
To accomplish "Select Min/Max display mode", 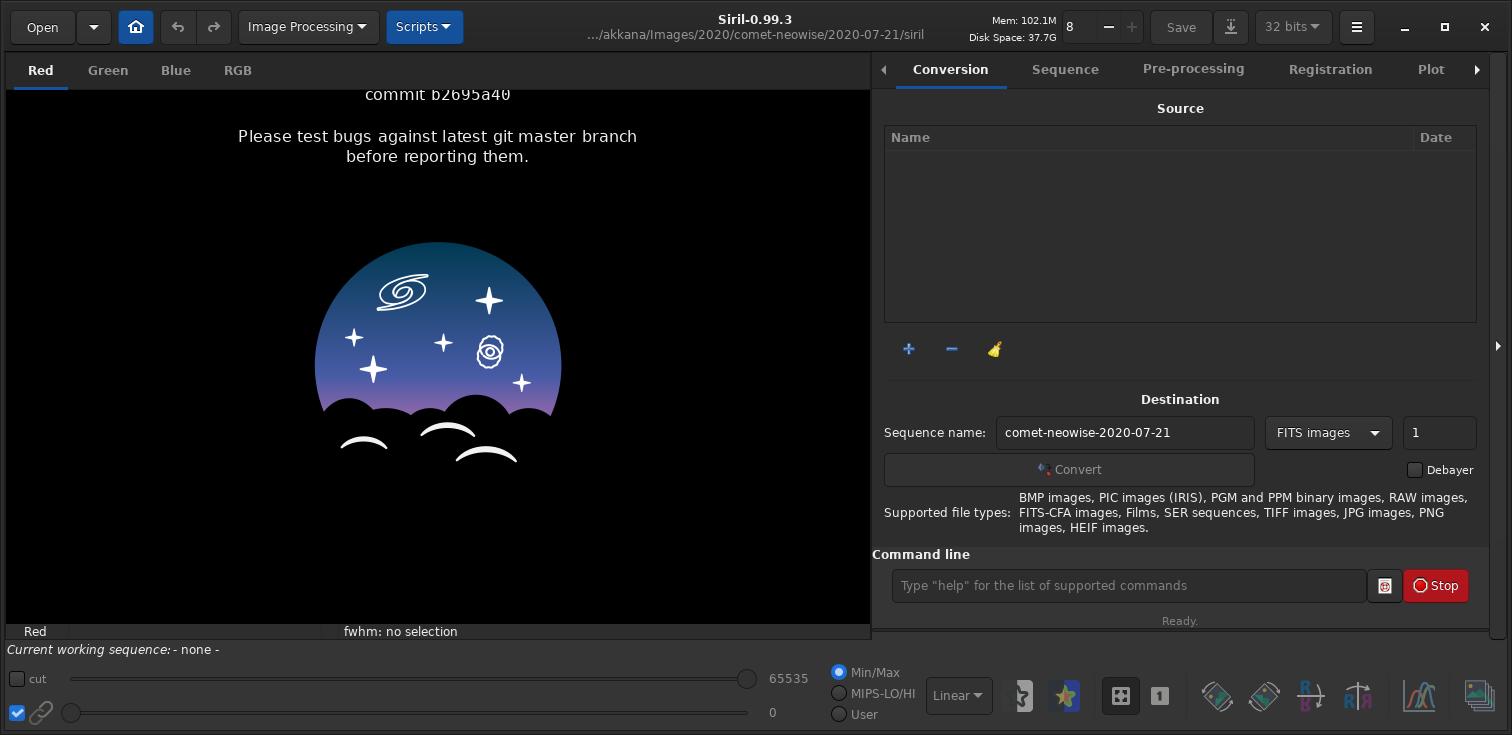I will point(839,672).
